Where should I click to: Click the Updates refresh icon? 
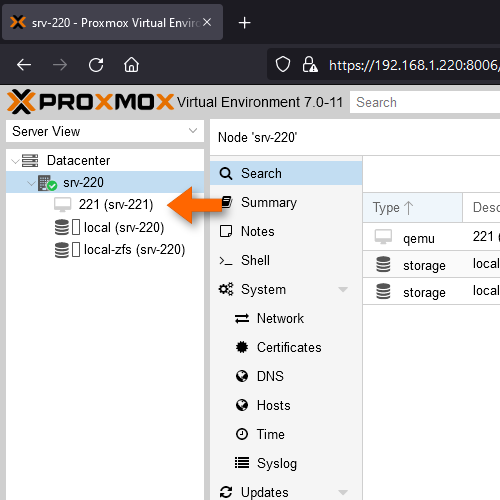tap(226, 492)
